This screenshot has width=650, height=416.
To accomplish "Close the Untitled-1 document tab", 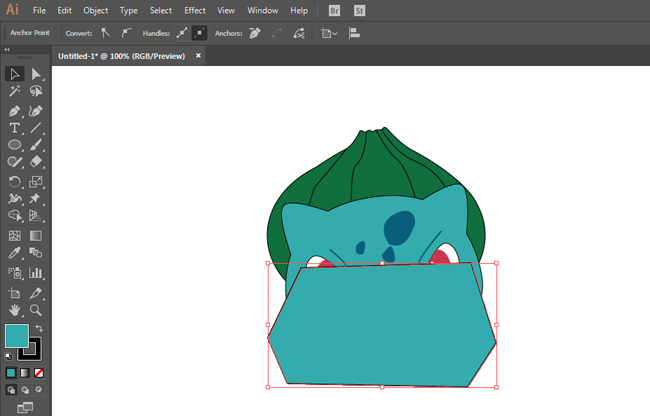I will pos(198,56).
